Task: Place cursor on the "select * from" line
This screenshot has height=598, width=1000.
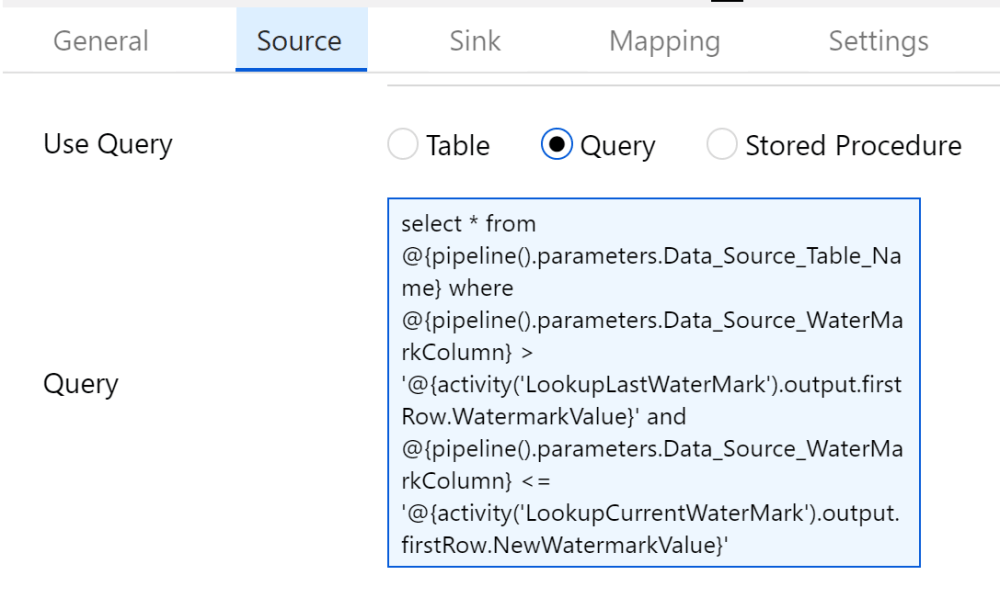Action: [468, 223]
